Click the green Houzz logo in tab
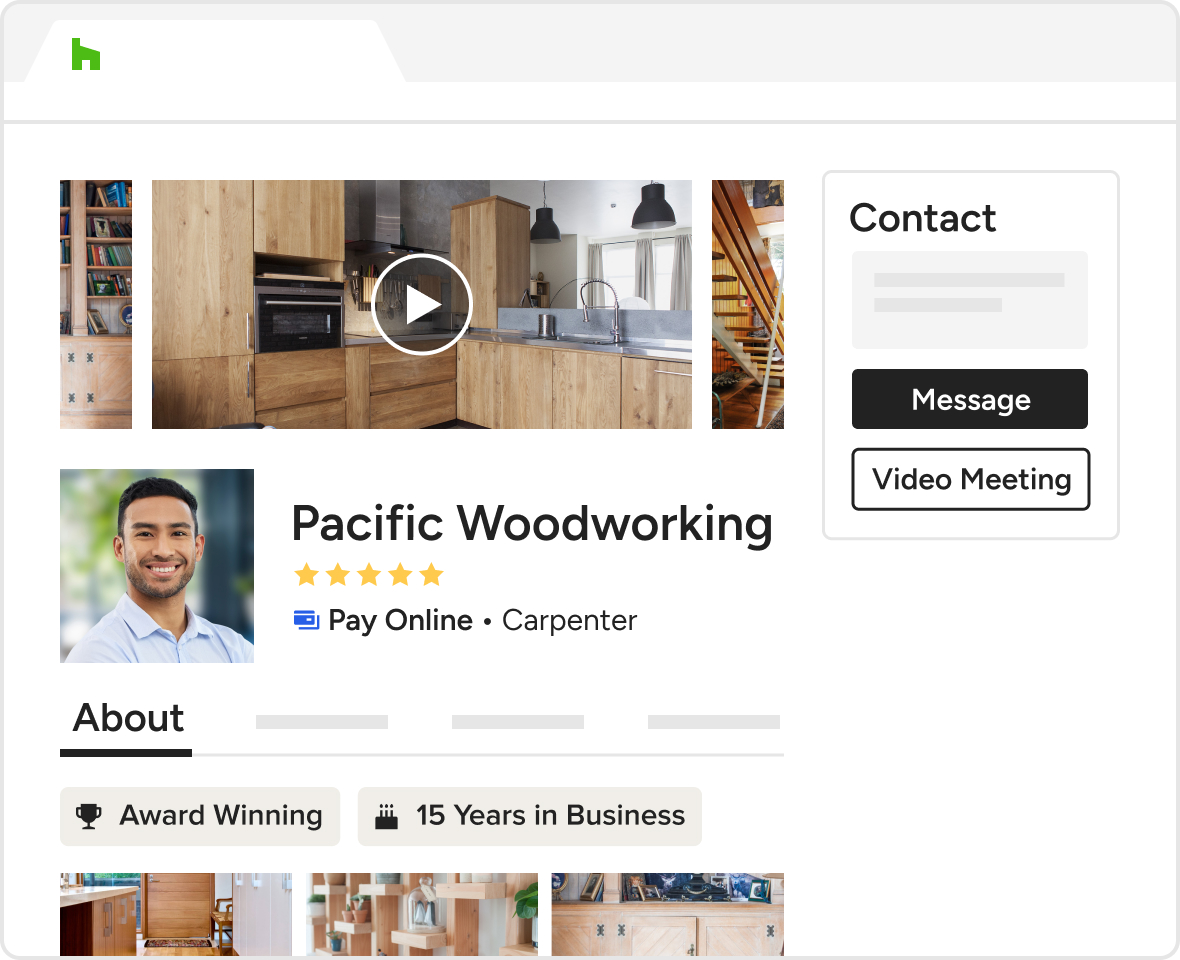The image size is (1180, 960). pyautogui.click(x=86, y=54)
